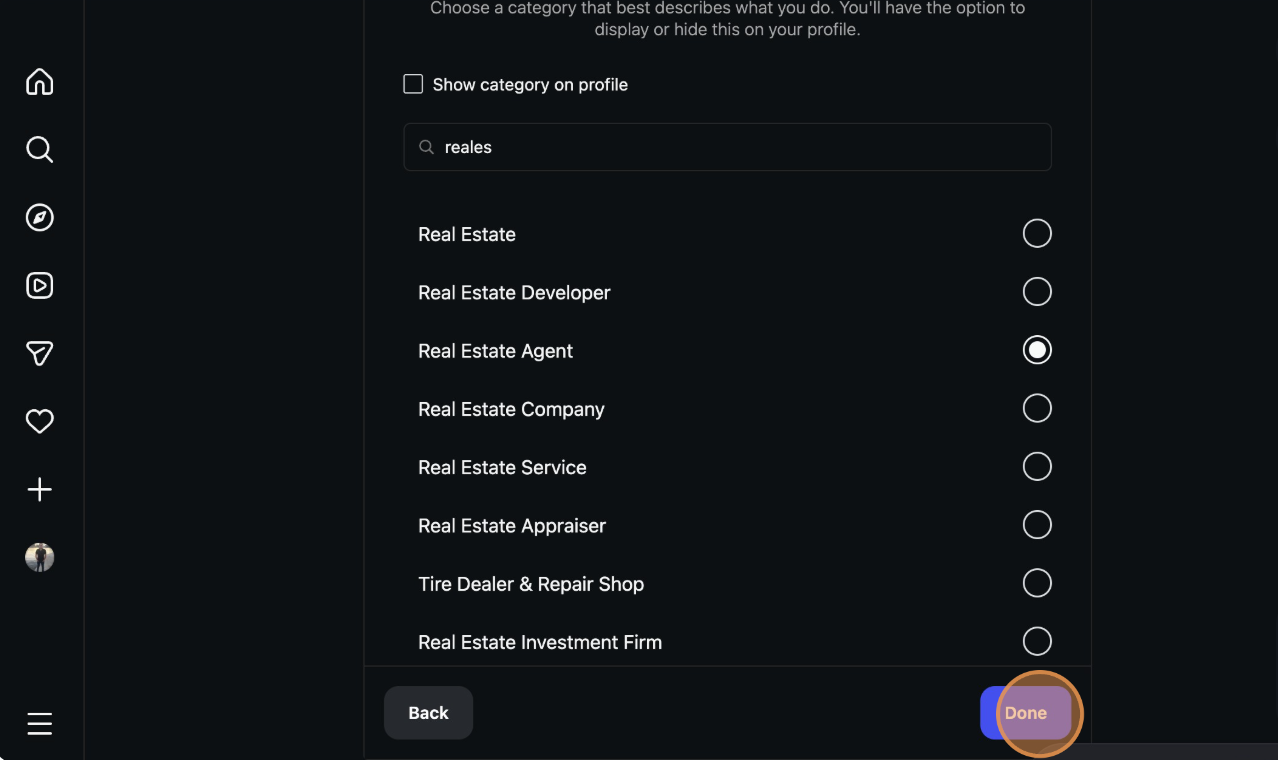Open the Home feed icon
This screenshot has width=1278, height=760.
pos(39,81)
